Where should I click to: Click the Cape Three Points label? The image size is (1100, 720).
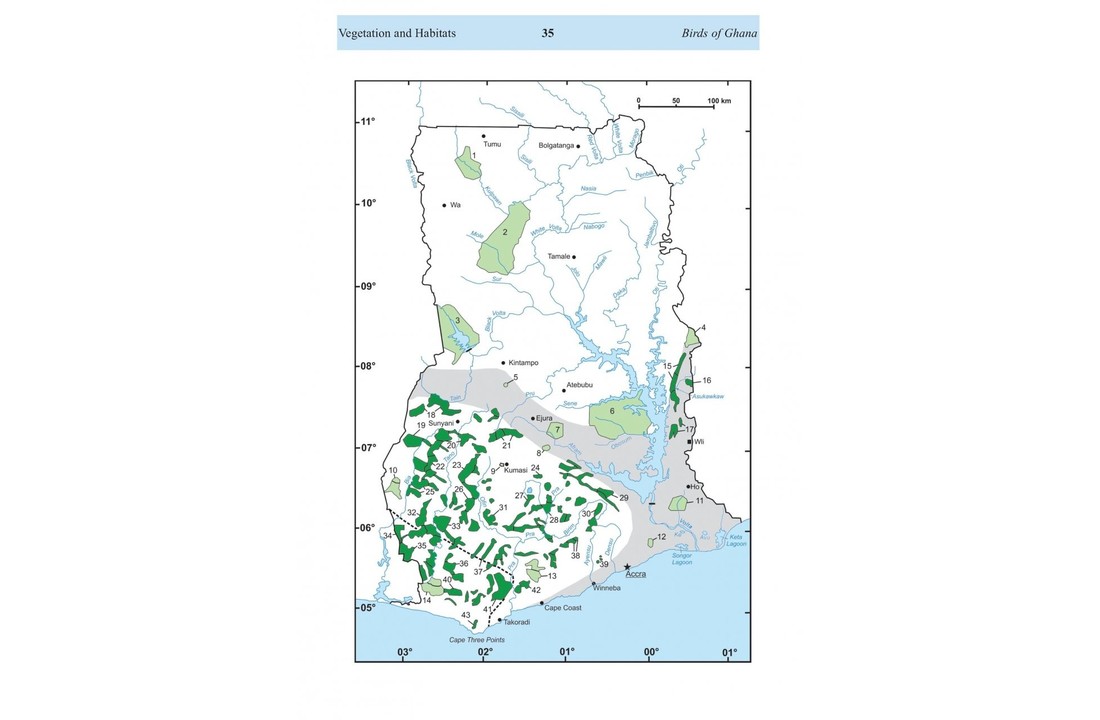click(477, 640)
